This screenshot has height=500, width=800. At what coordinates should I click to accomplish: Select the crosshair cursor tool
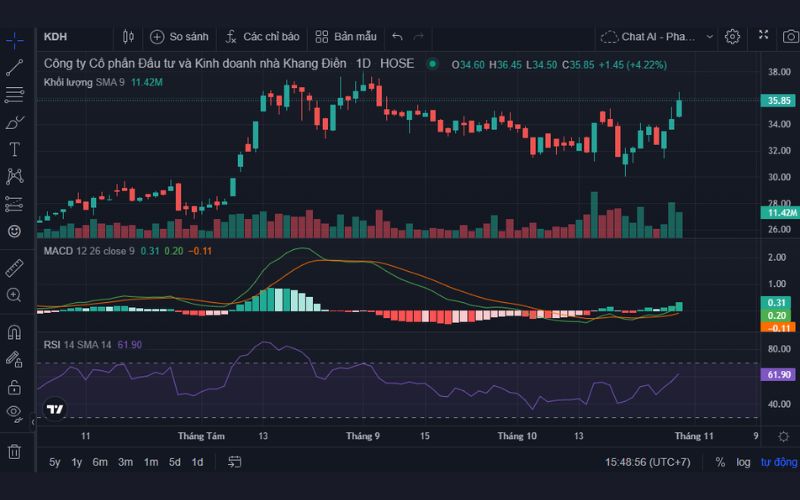click(x=15, y=41)
